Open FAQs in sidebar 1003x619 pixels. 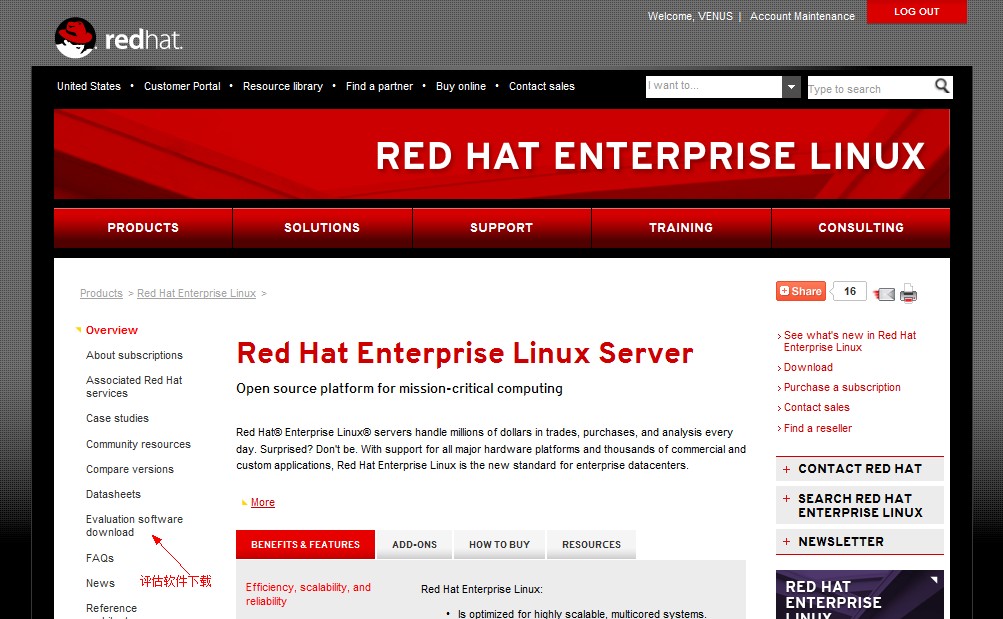point(100,558)
